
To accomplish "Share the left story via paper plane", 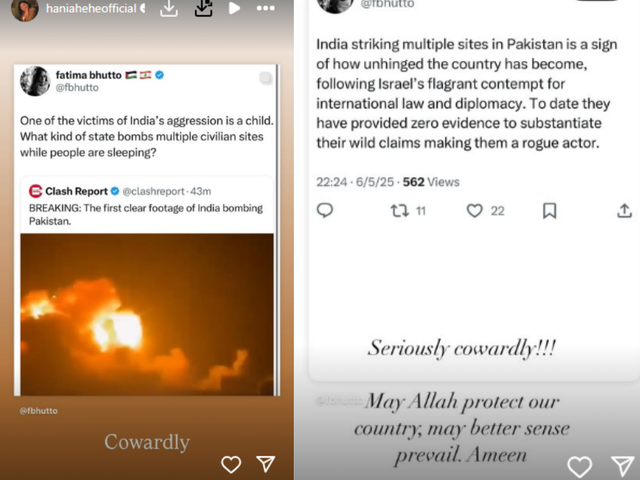I will click(266, 464).
